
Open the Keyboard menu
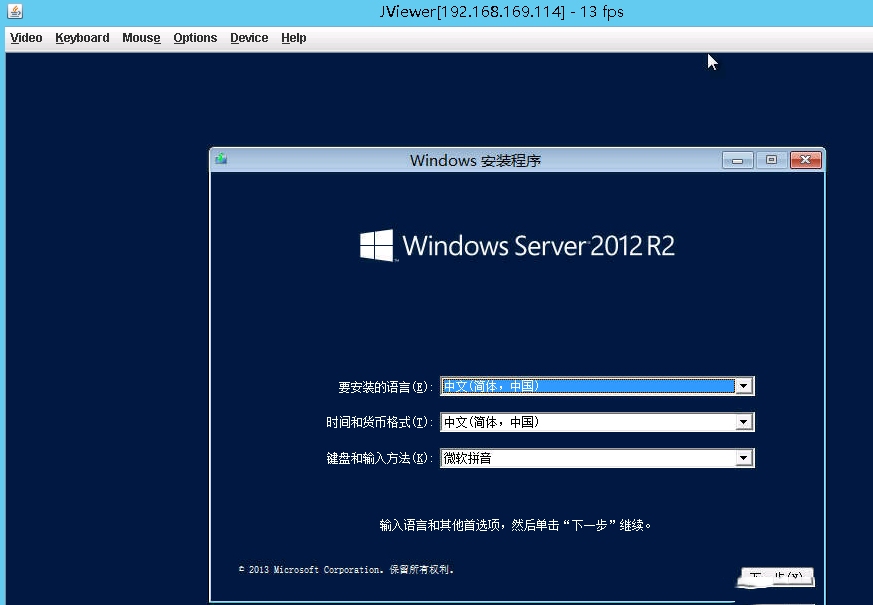tap(82, 38)
